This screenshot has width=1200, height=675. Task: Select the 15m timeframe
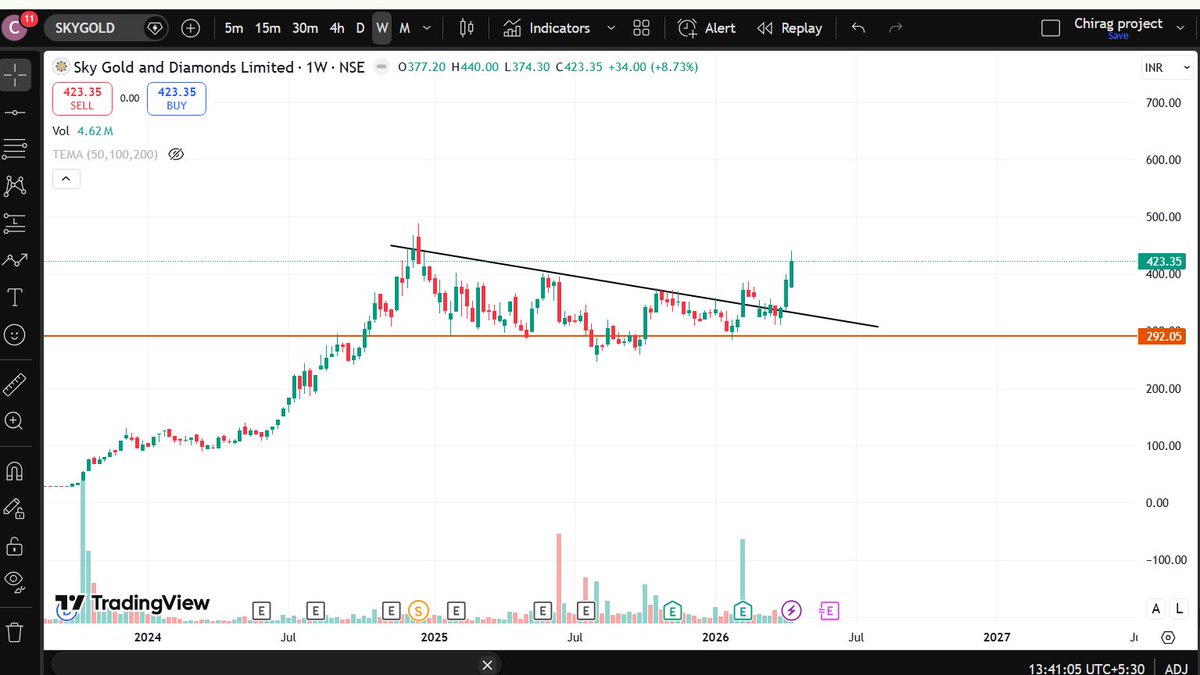click(x=267, y=28)
